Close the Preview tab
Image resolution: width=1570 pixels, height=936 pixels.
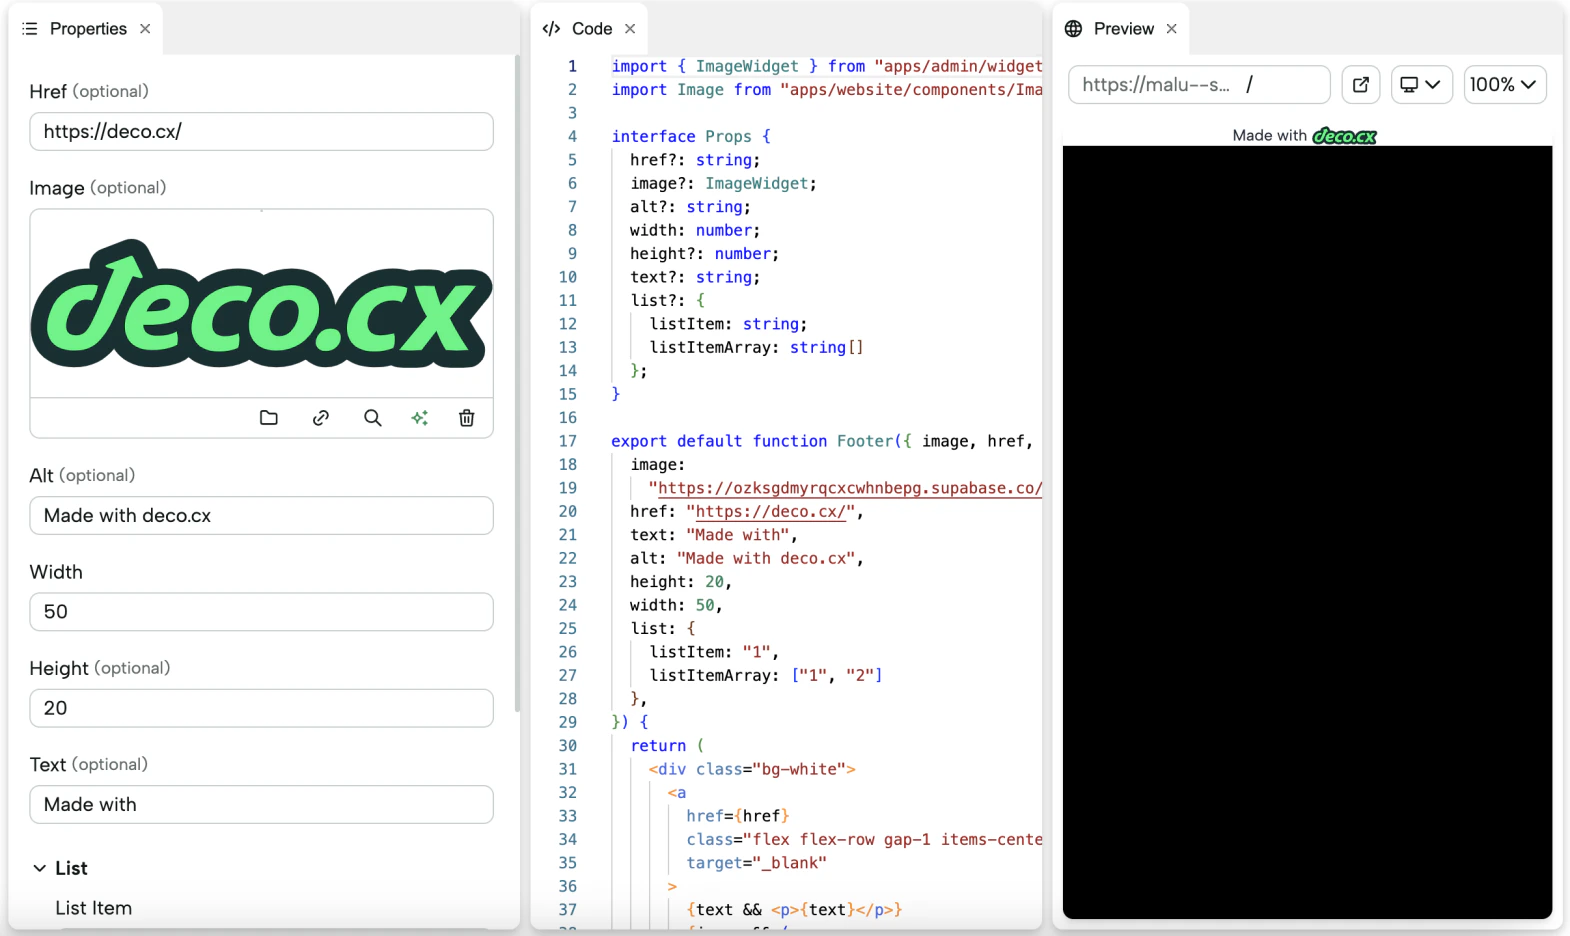(1171, 29)
